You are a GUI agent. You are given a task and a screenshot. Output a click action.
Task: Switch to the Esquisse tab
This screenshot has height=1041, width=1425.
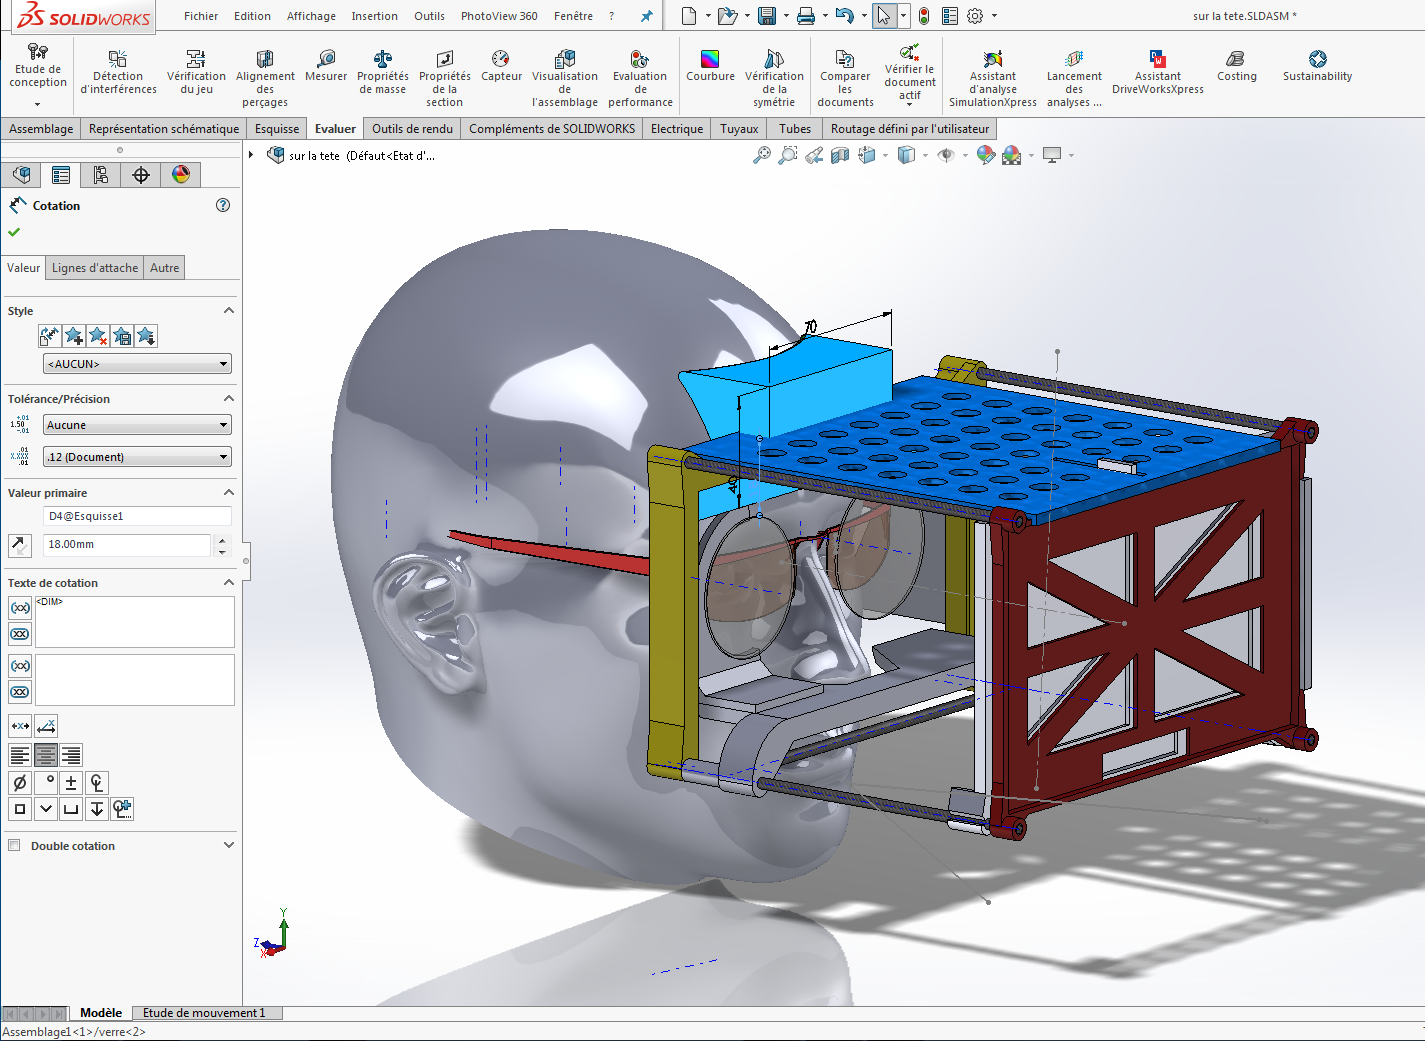click(x=277, y=129)
